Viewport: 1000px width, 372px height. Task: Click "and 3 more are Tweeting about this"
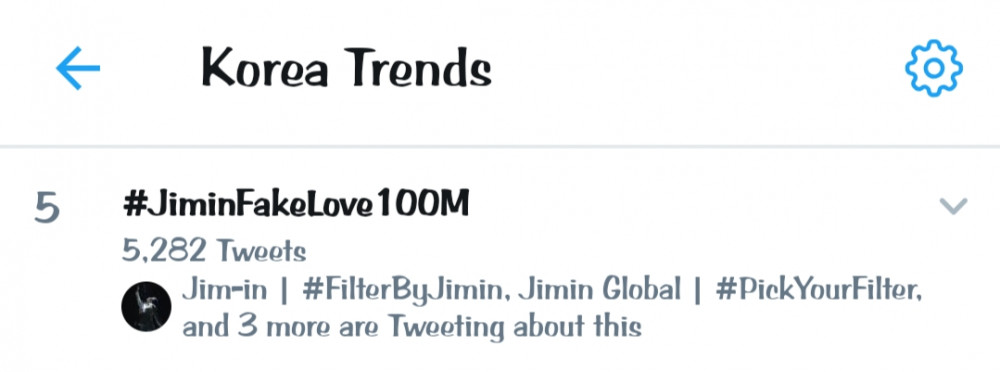(x=411, y=327)
